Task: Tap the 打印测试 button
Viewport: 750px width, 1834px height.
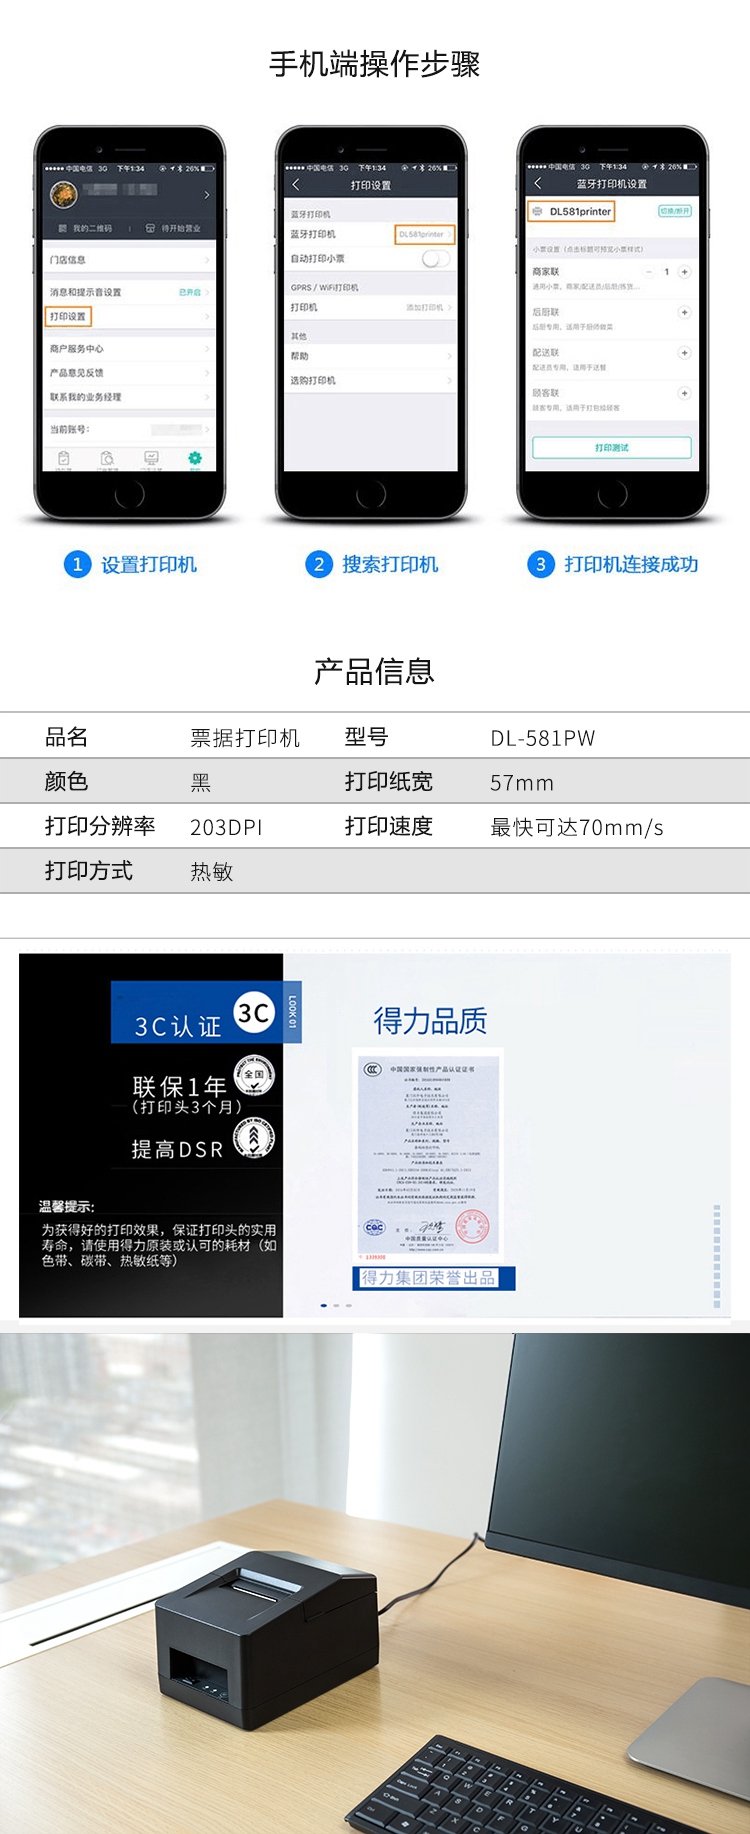Action: (612, 447)
